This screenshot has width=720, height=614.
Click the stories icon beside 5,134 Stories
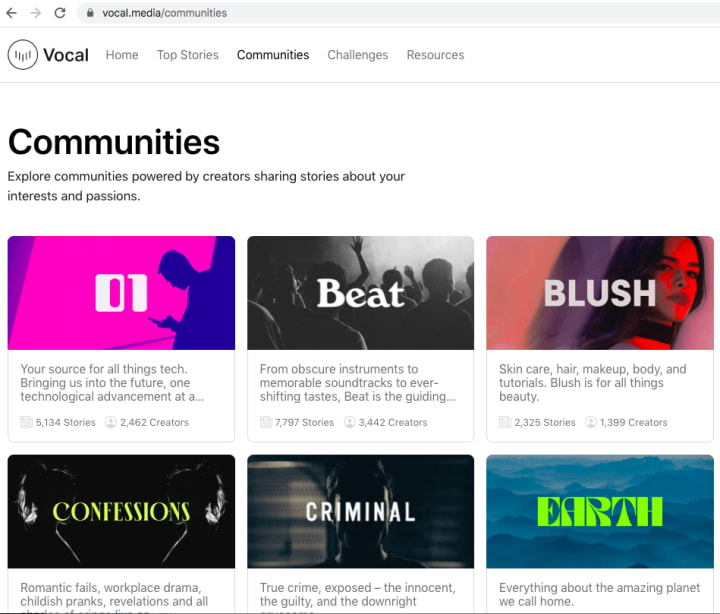[x=26, y=422]
